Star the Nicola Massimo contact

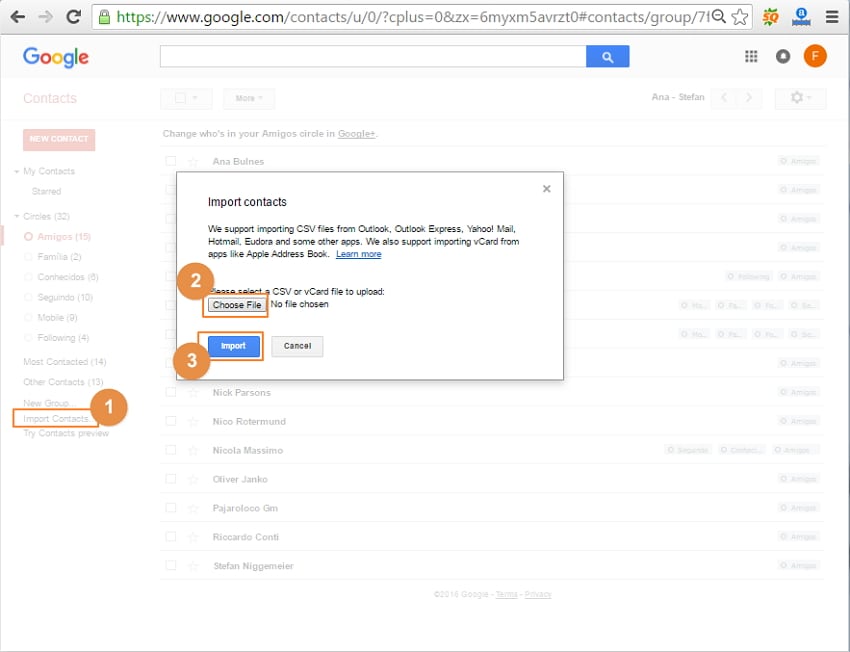click(193, 450)
